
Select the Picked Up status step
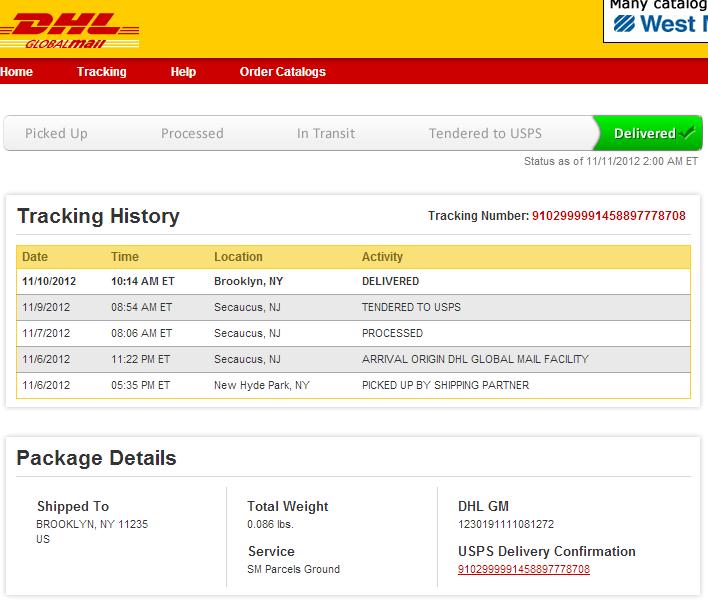[x=56, y=133]
